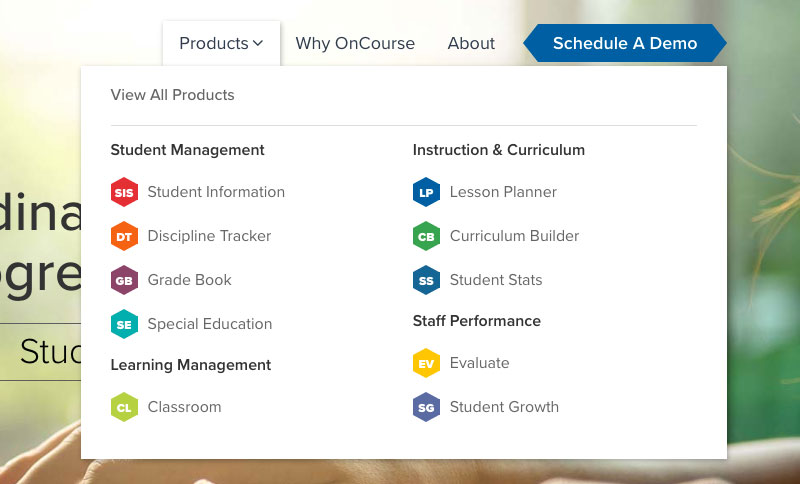The width and height of the screenshot is (800, 484).
Task: Click the green CB hexagon icon
Action: tap(426, 236)
